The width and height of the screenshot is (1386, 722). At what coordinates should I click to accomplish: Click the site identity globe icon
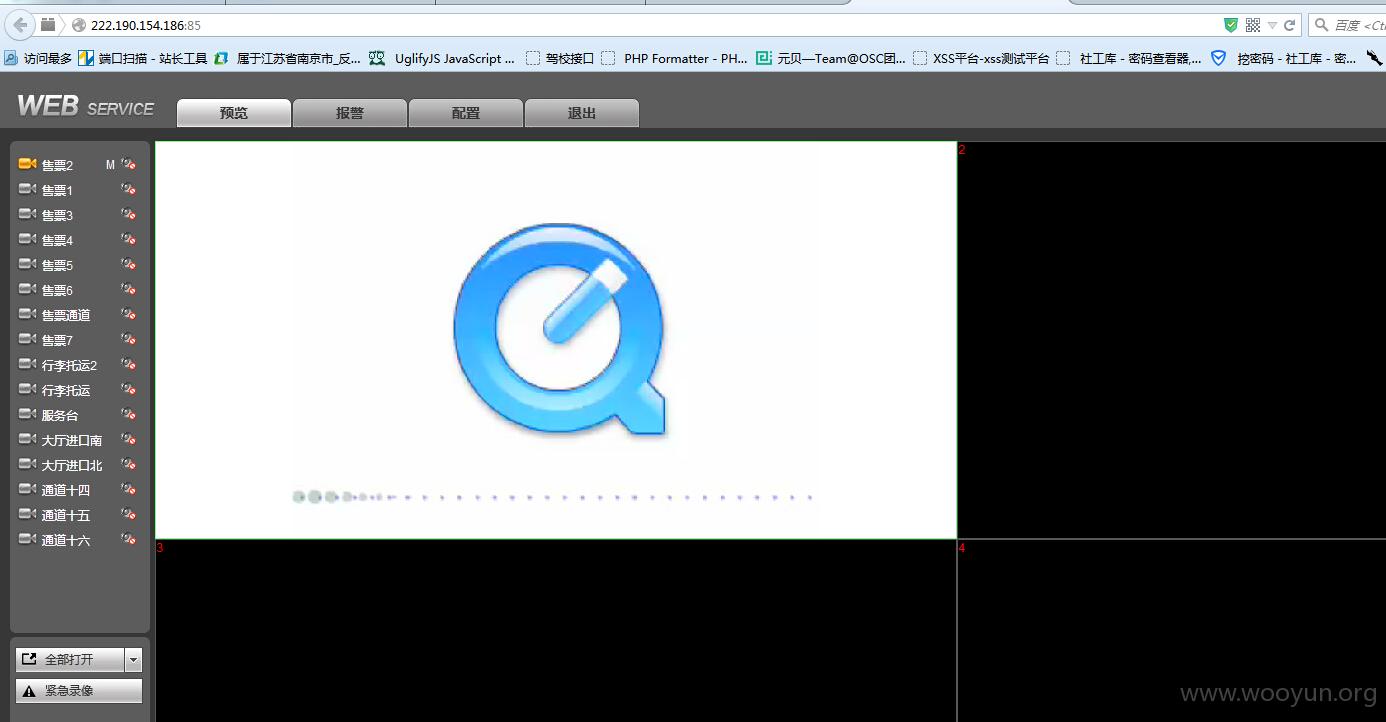[x=79, y=25]
